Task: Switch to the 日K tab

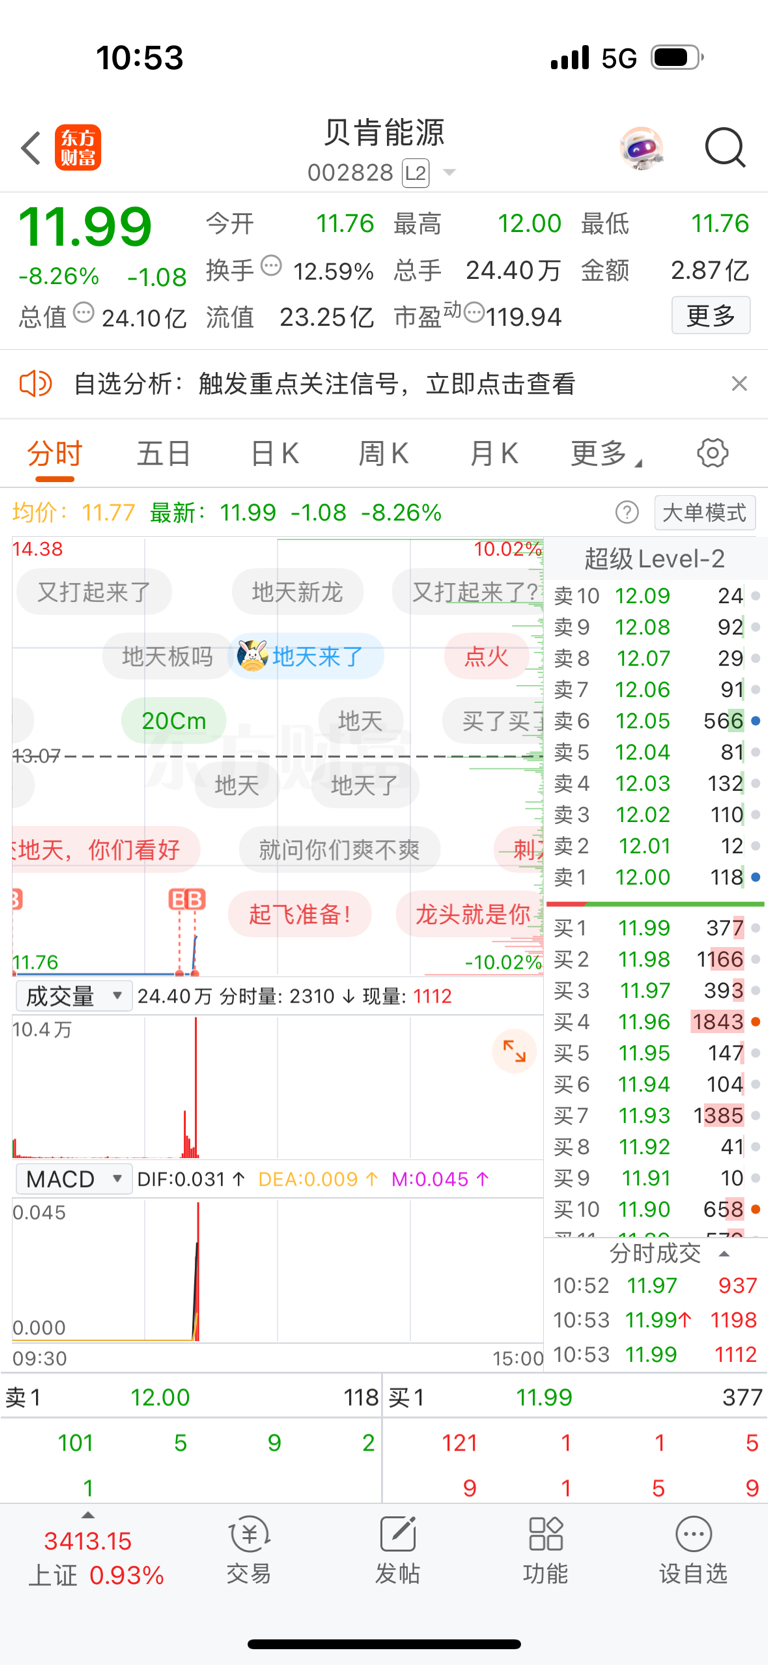Action: pyautogui.click(x=274, y=454)
